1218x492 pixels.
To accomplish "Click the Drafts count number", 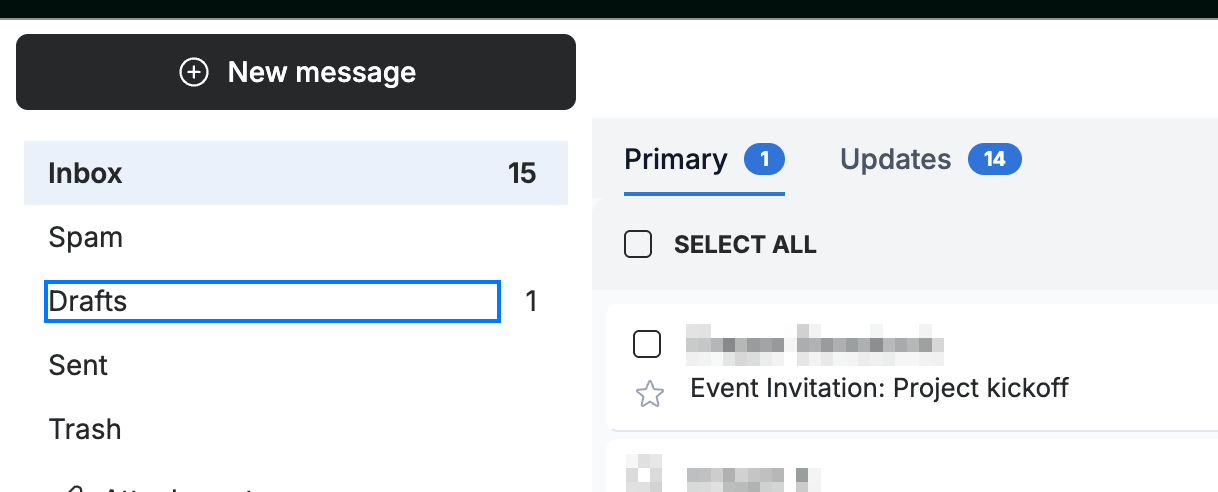I will click(x=532, y=301).
